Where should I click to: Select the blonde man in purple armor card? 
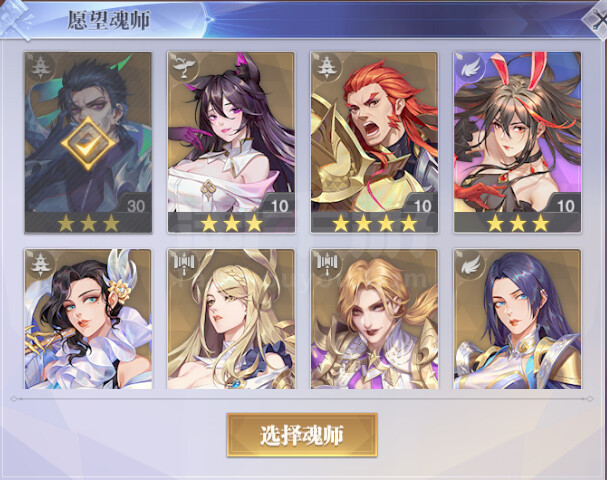click(x=374, y=319)
